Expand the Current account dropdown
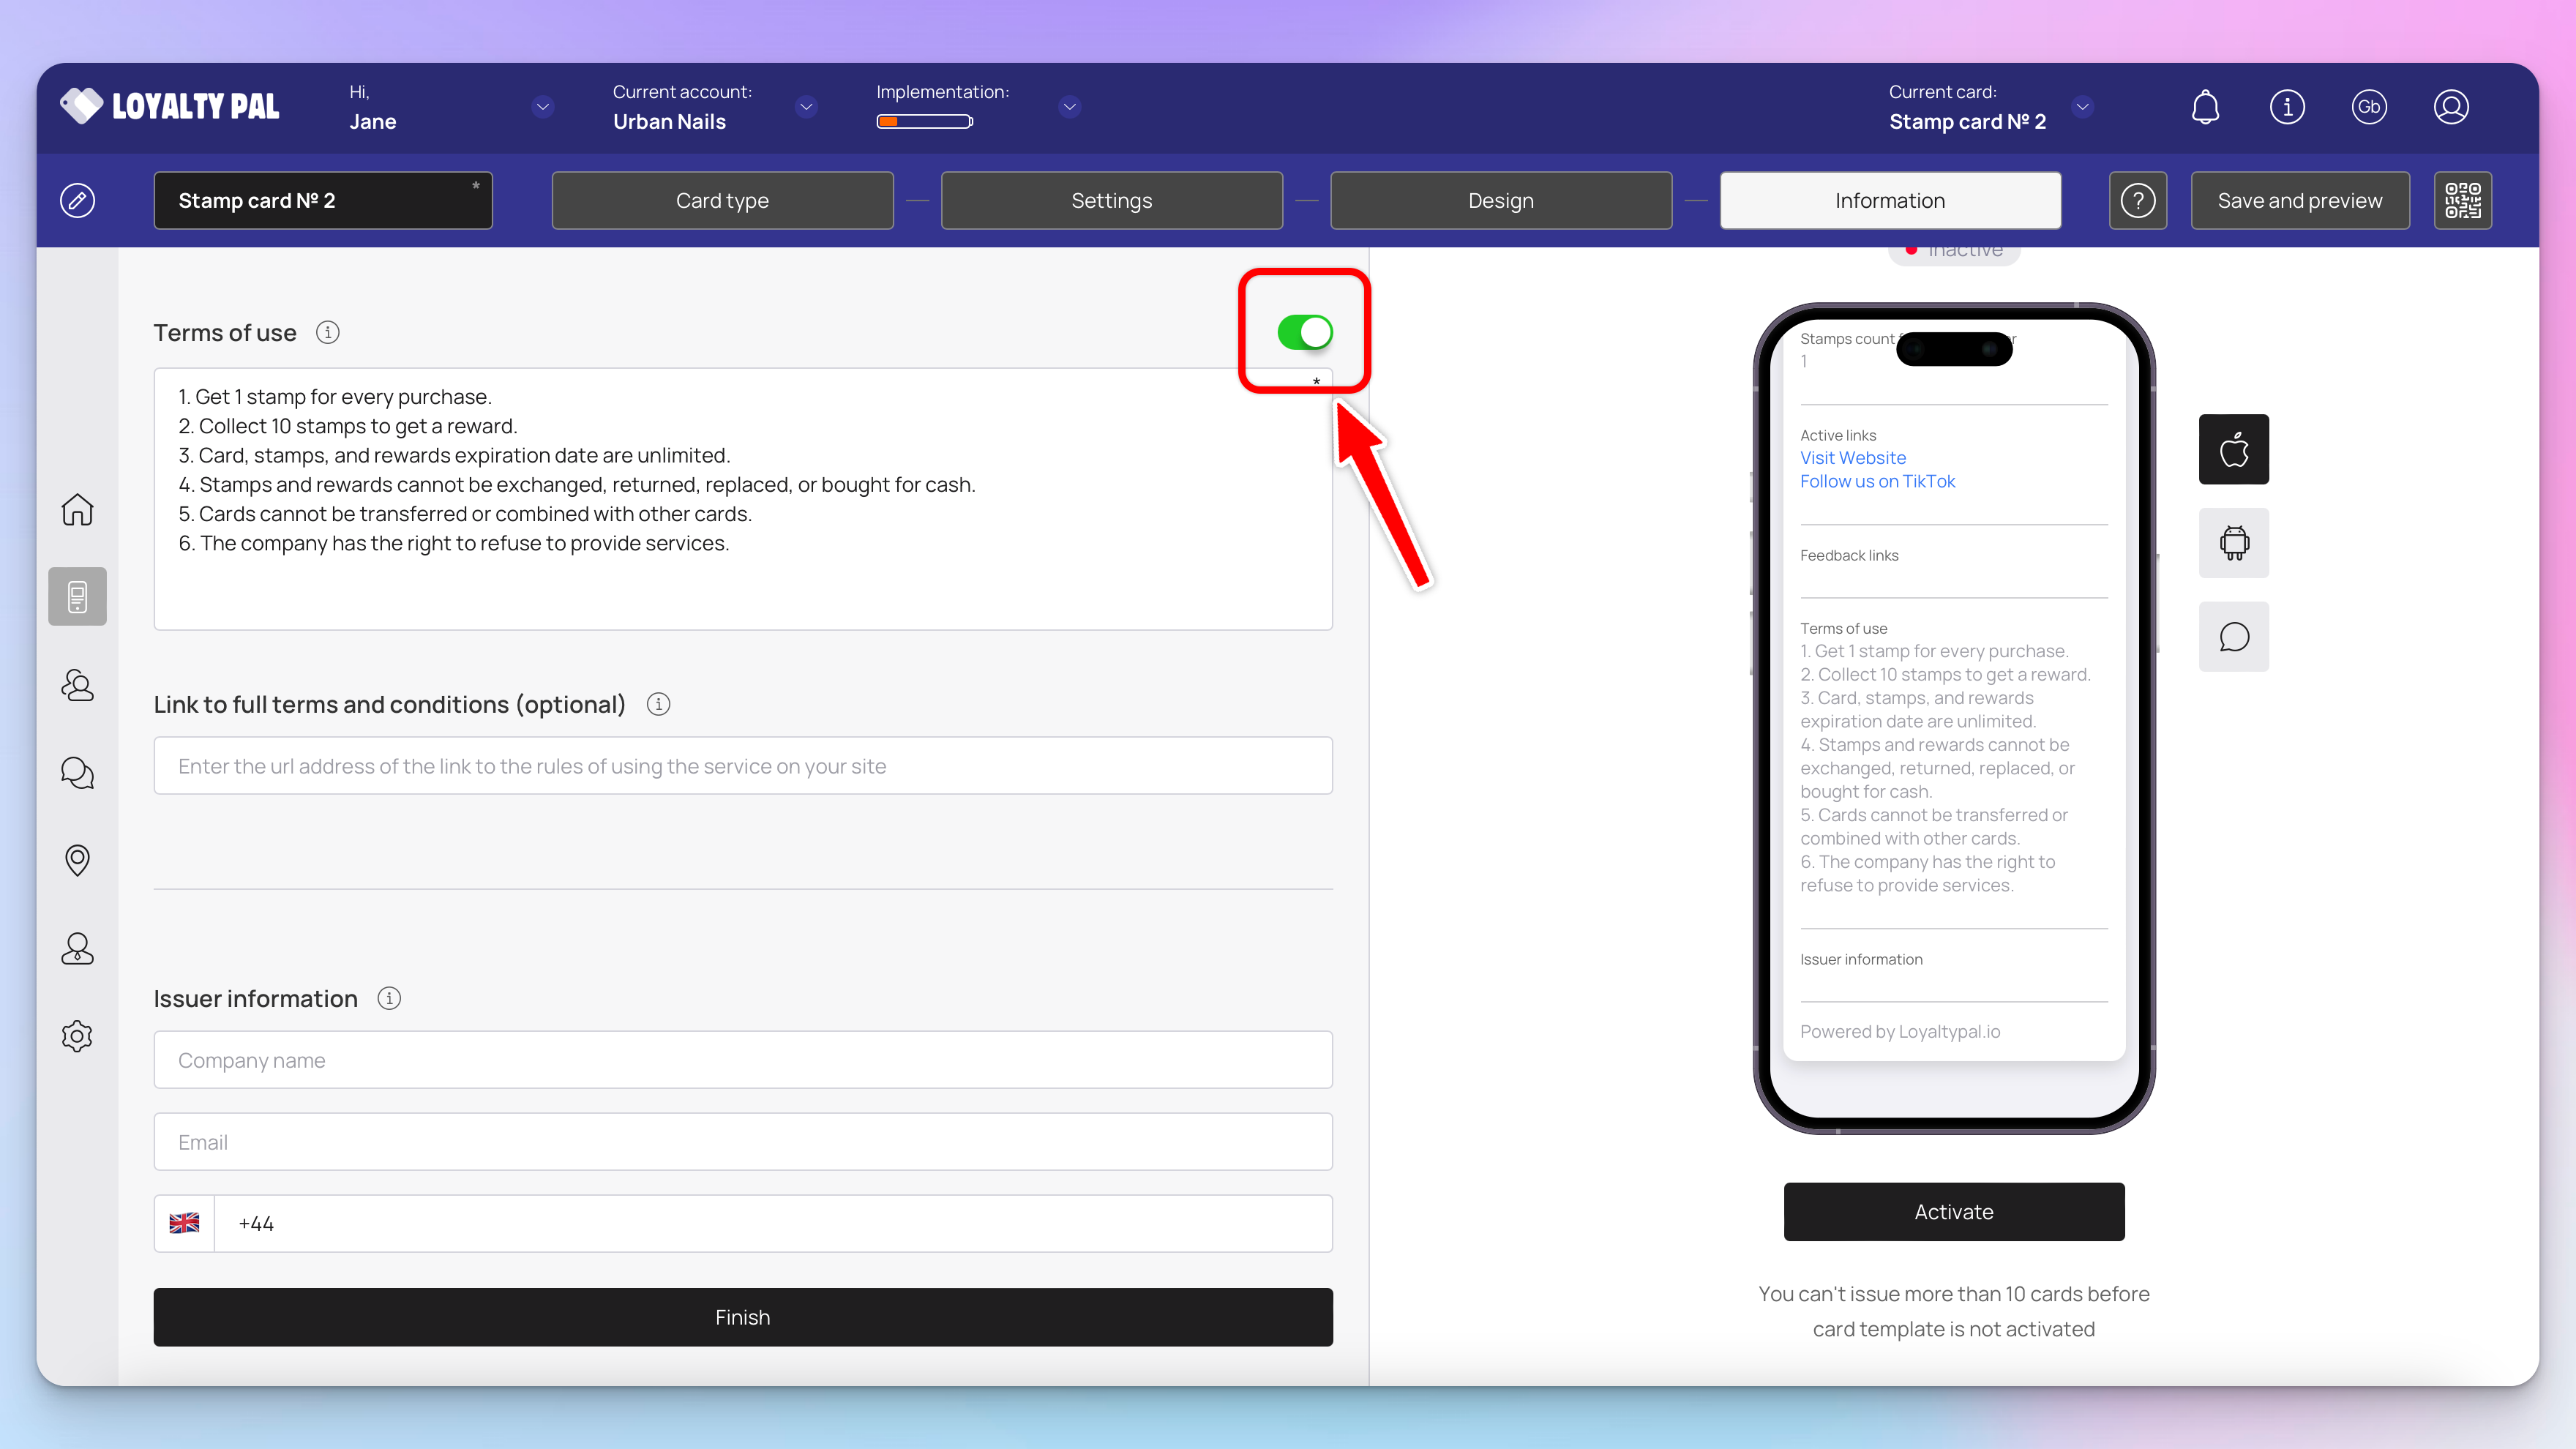The height and width of the screenshot is (1449, 2576). [806, 107]
